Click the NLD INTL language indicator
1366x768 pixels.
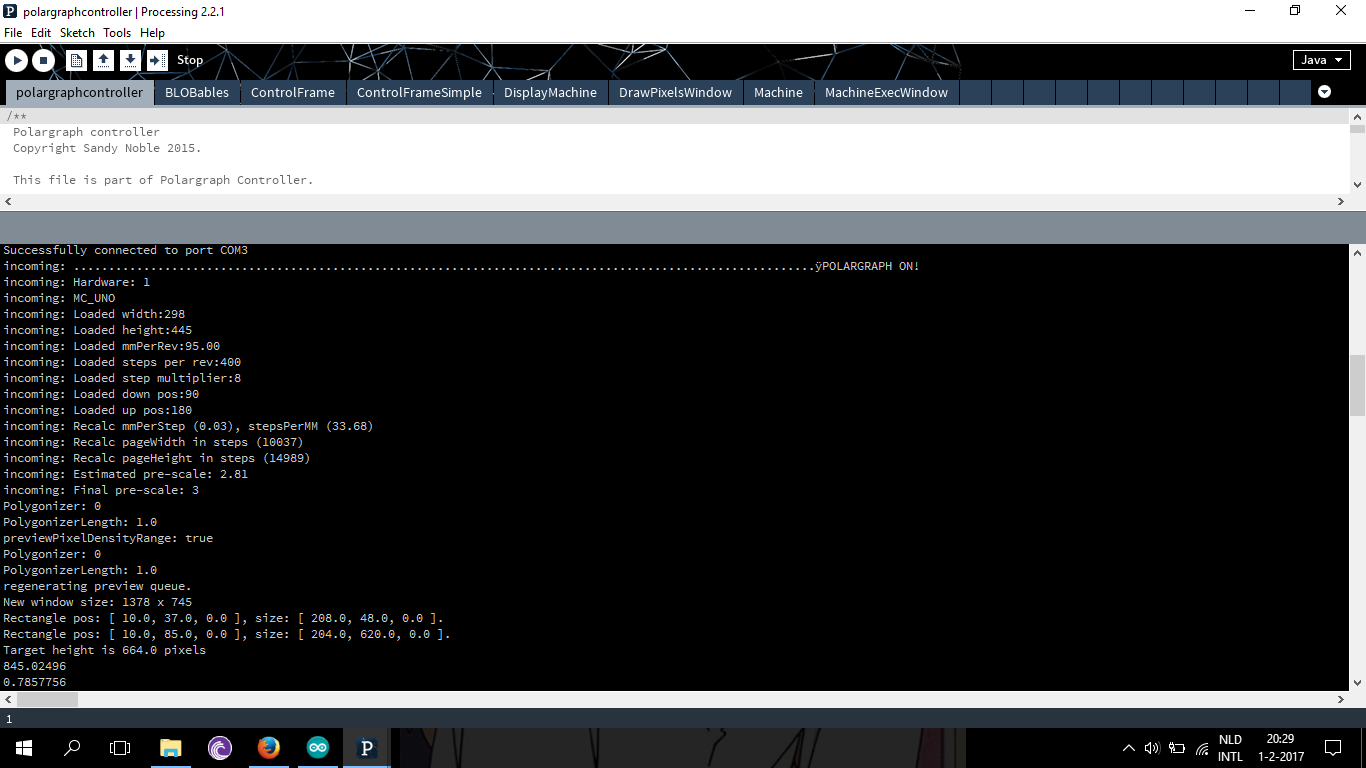coord(1230,748)
